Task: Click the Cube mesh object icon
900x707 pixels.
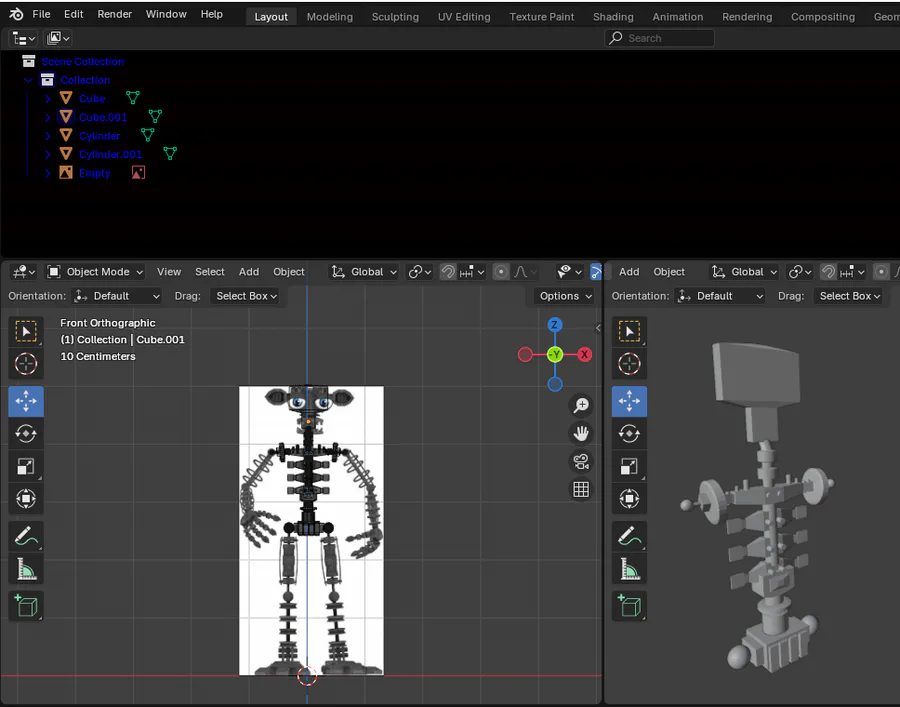Action: pyautogui.click(x=66, y=98)
